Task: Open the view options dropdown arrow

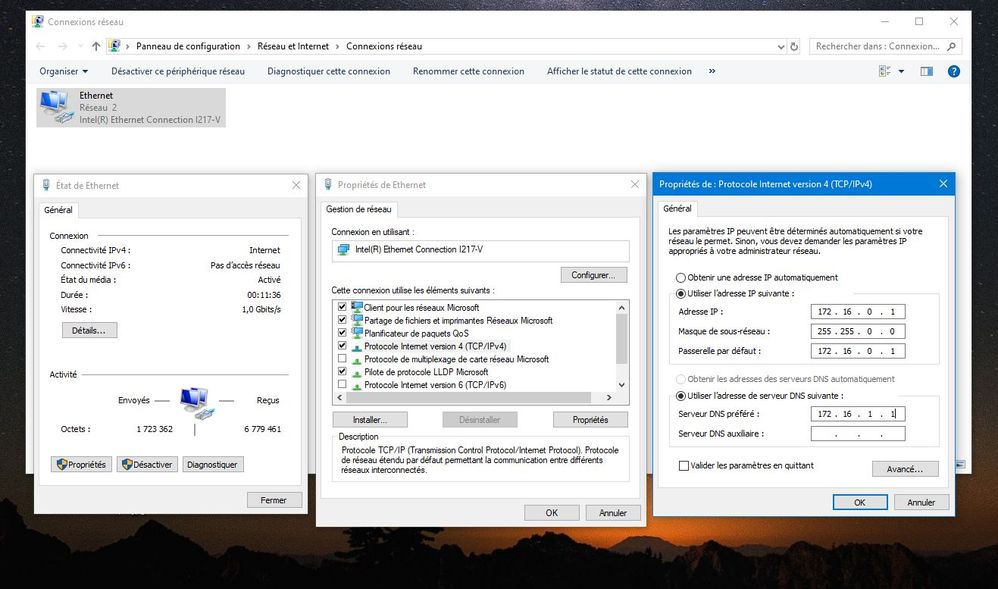Action: point(901,71)
